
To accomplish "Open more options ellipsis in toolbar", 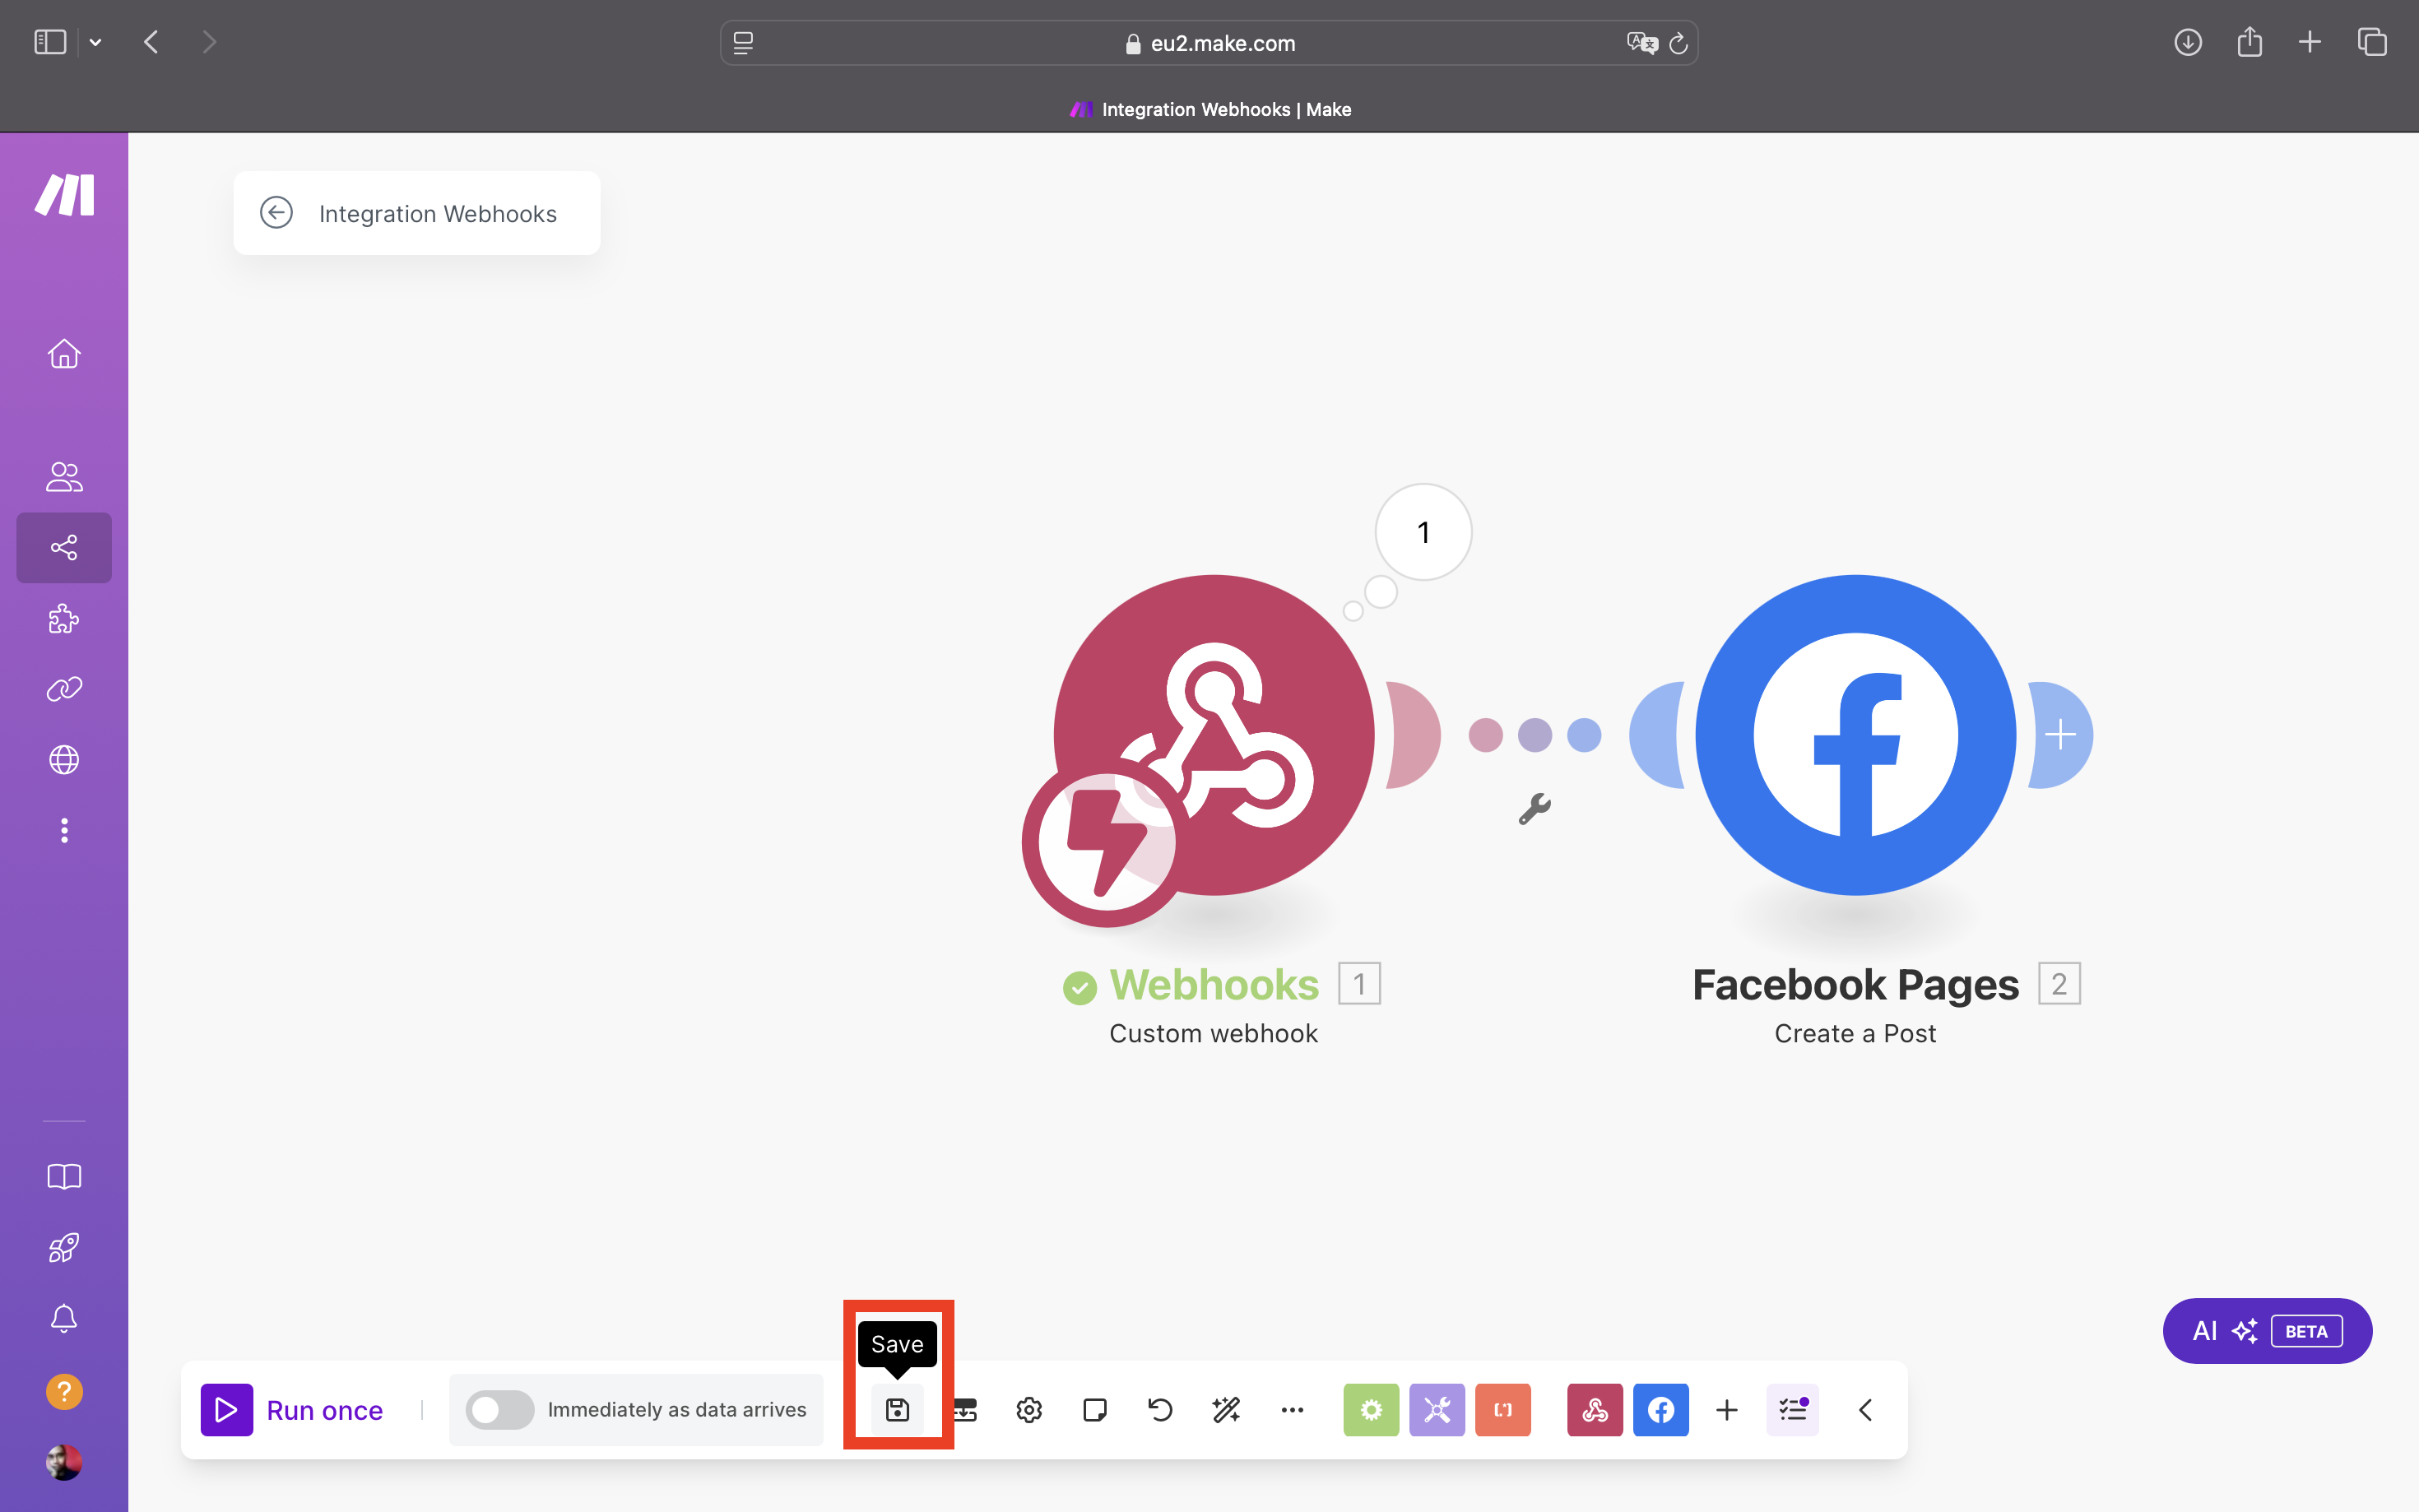I will point(1292,1410).
